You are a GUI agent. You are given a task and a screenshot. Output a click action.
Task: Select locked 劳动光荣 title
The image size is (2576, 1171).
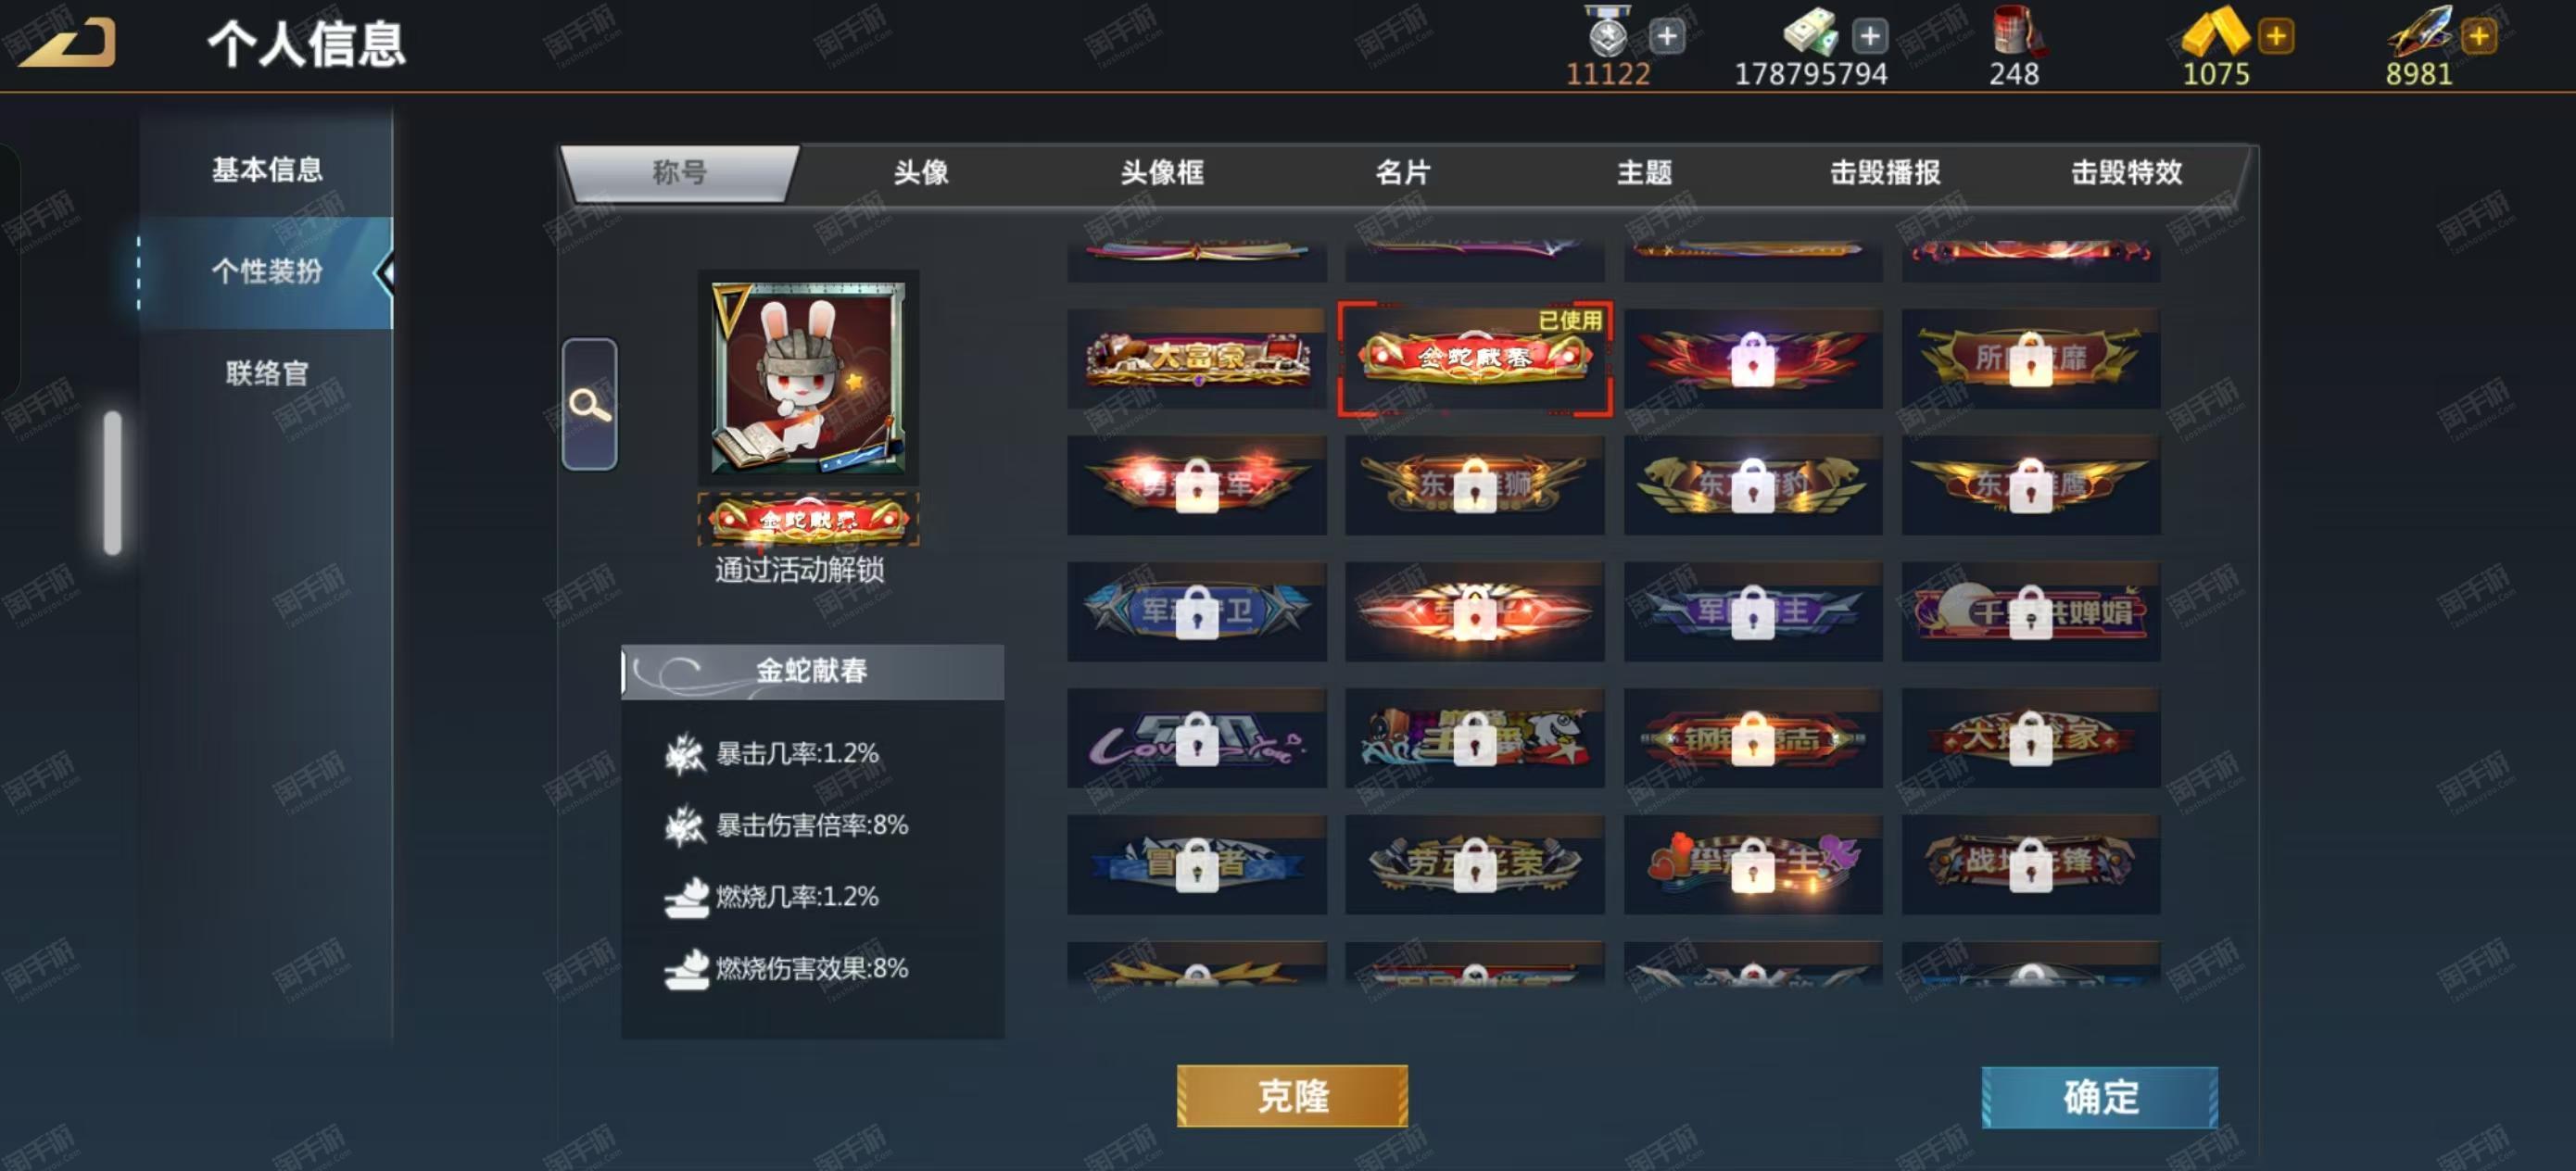[1474, 864]
